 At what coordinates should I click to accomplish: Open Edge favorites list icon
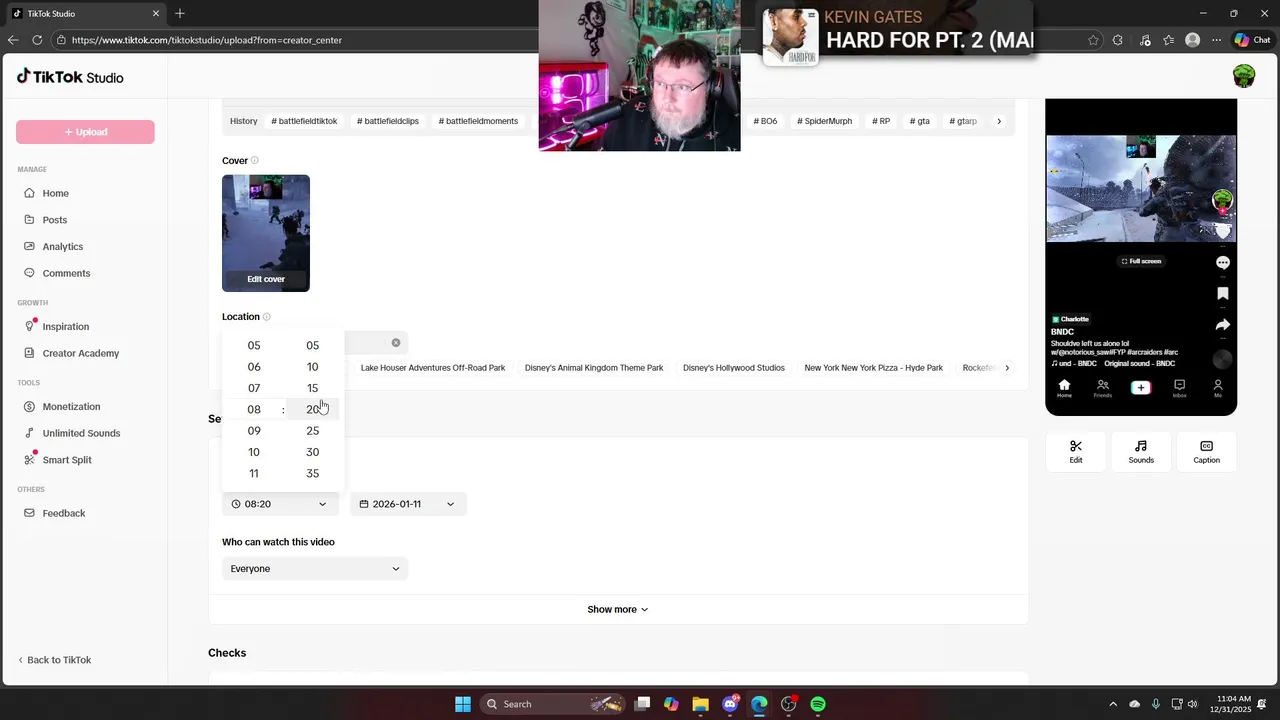coord(1168,40)
